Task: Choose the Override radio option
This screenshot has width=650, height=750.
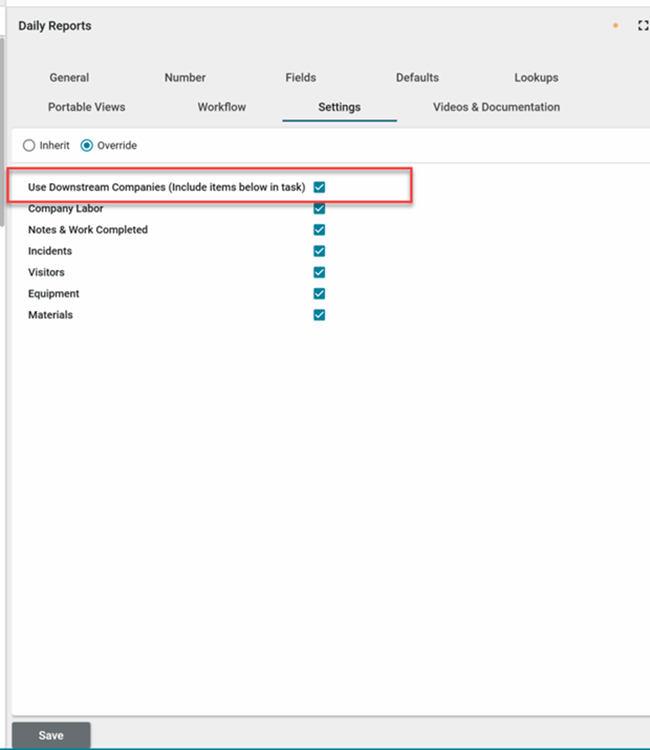Action: point(87,146)
